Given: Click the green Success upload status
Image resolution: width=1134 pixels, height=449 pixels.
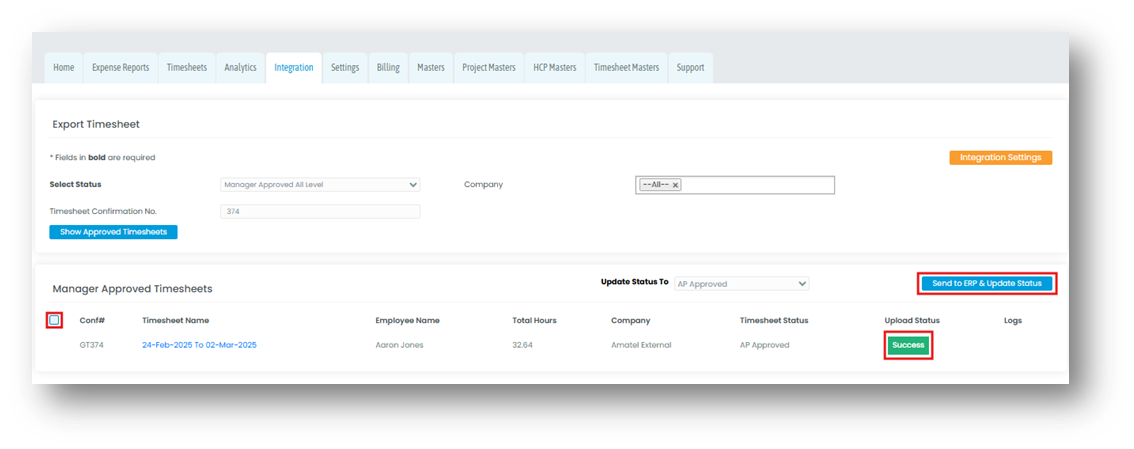Looking at the screenshot, I should pos(908,346).
